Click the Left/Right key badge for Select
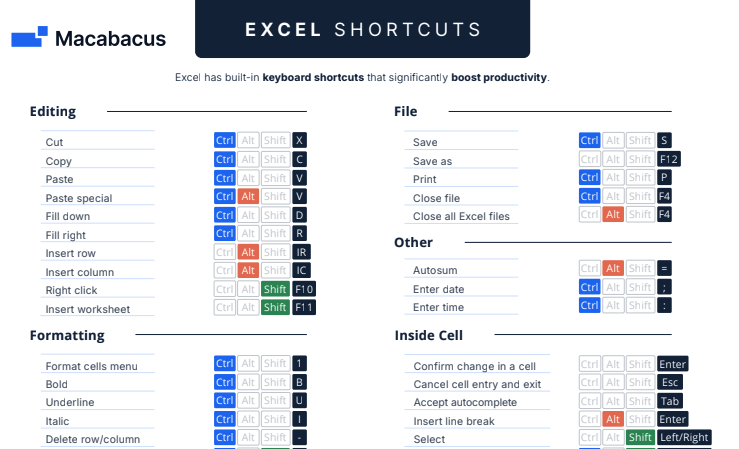Viewport: 739px width, 449px height. tap(684, 438)
